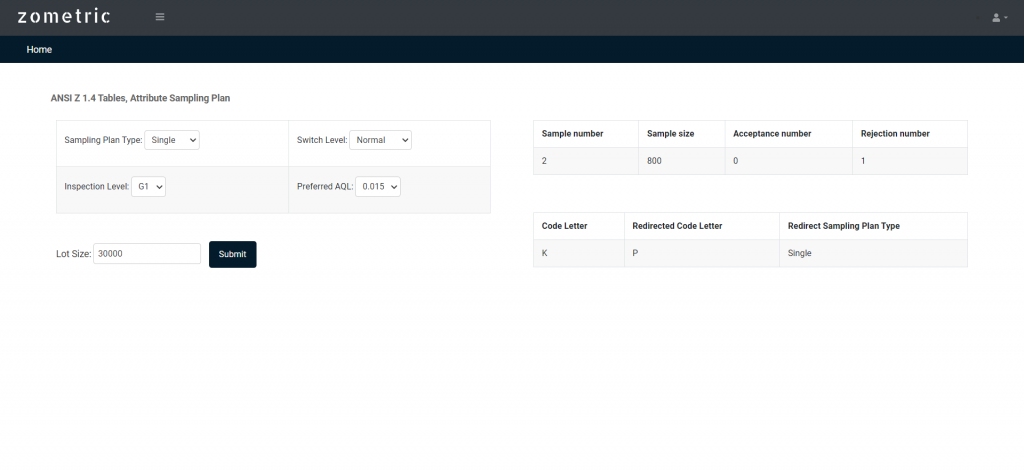1024x470 pixels.
Task: Click the sample size value 800
Action: coord(654,161)
